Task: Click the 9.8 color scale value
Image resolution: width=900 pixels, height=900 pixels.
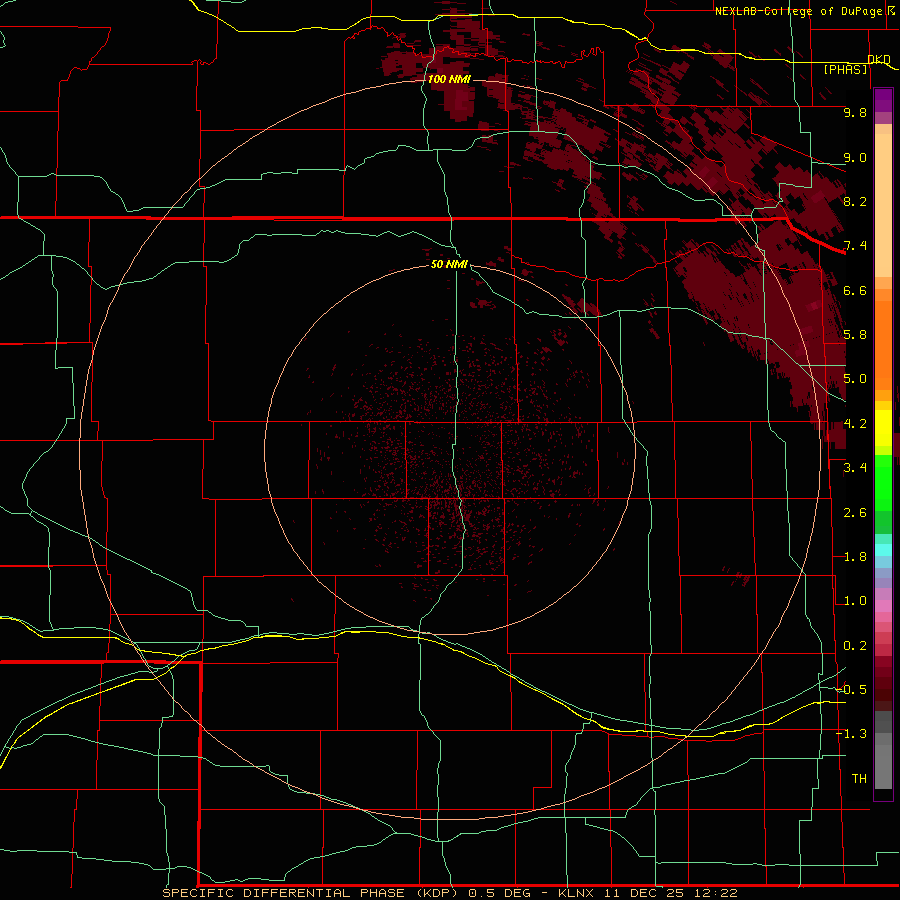Action: tap(855, 112)
